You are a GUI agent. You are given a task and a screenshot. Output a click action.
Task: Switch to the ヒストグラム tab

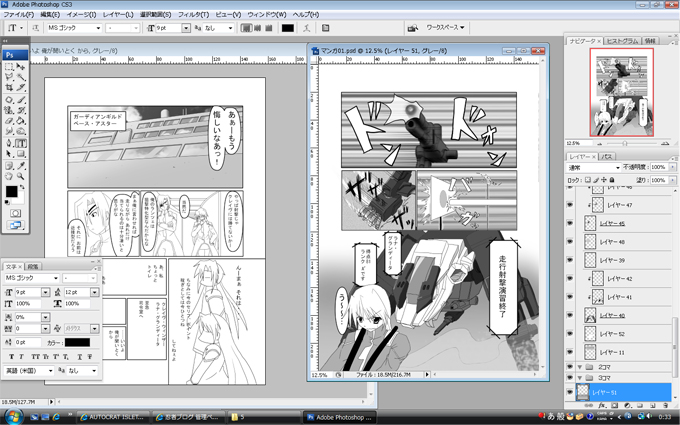coord(622,41)
